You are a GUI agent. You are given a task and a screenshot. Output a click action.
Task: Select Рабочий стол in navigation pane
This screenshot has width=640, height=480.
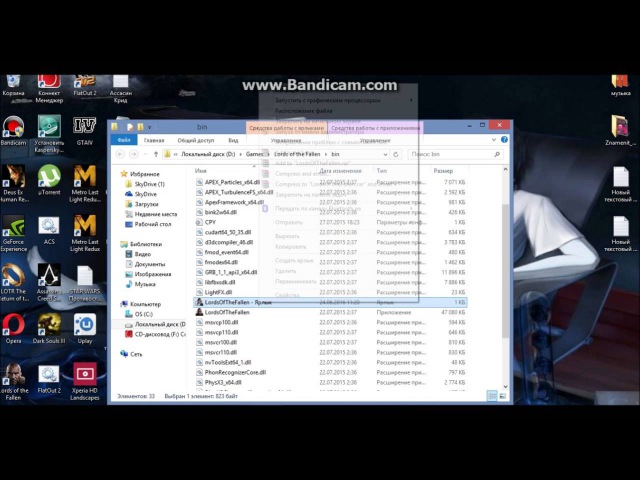153,224
